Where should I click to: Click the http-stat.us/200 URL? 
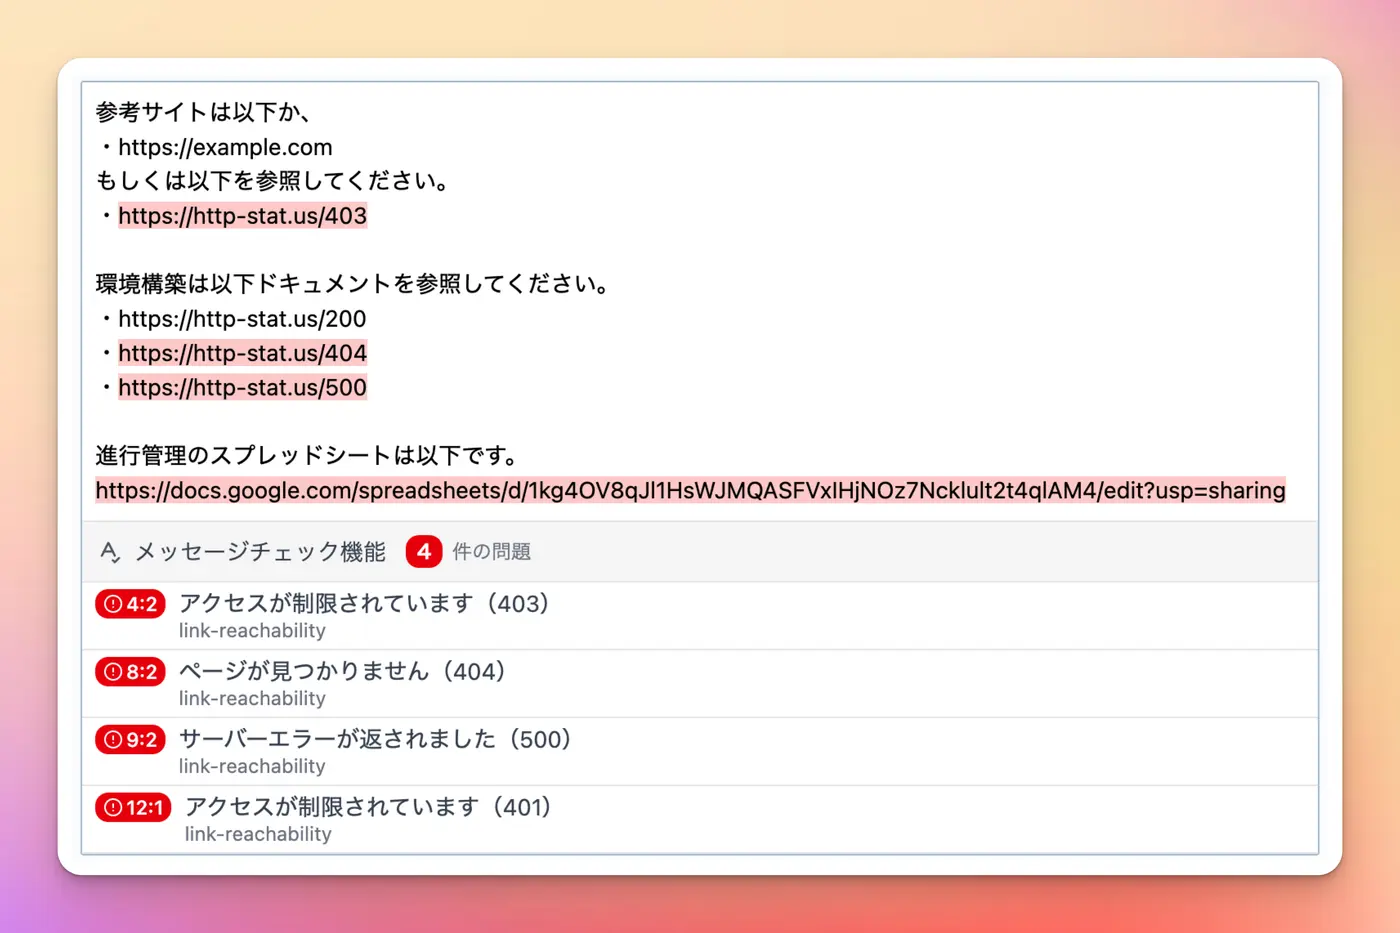tap(242, 319)
